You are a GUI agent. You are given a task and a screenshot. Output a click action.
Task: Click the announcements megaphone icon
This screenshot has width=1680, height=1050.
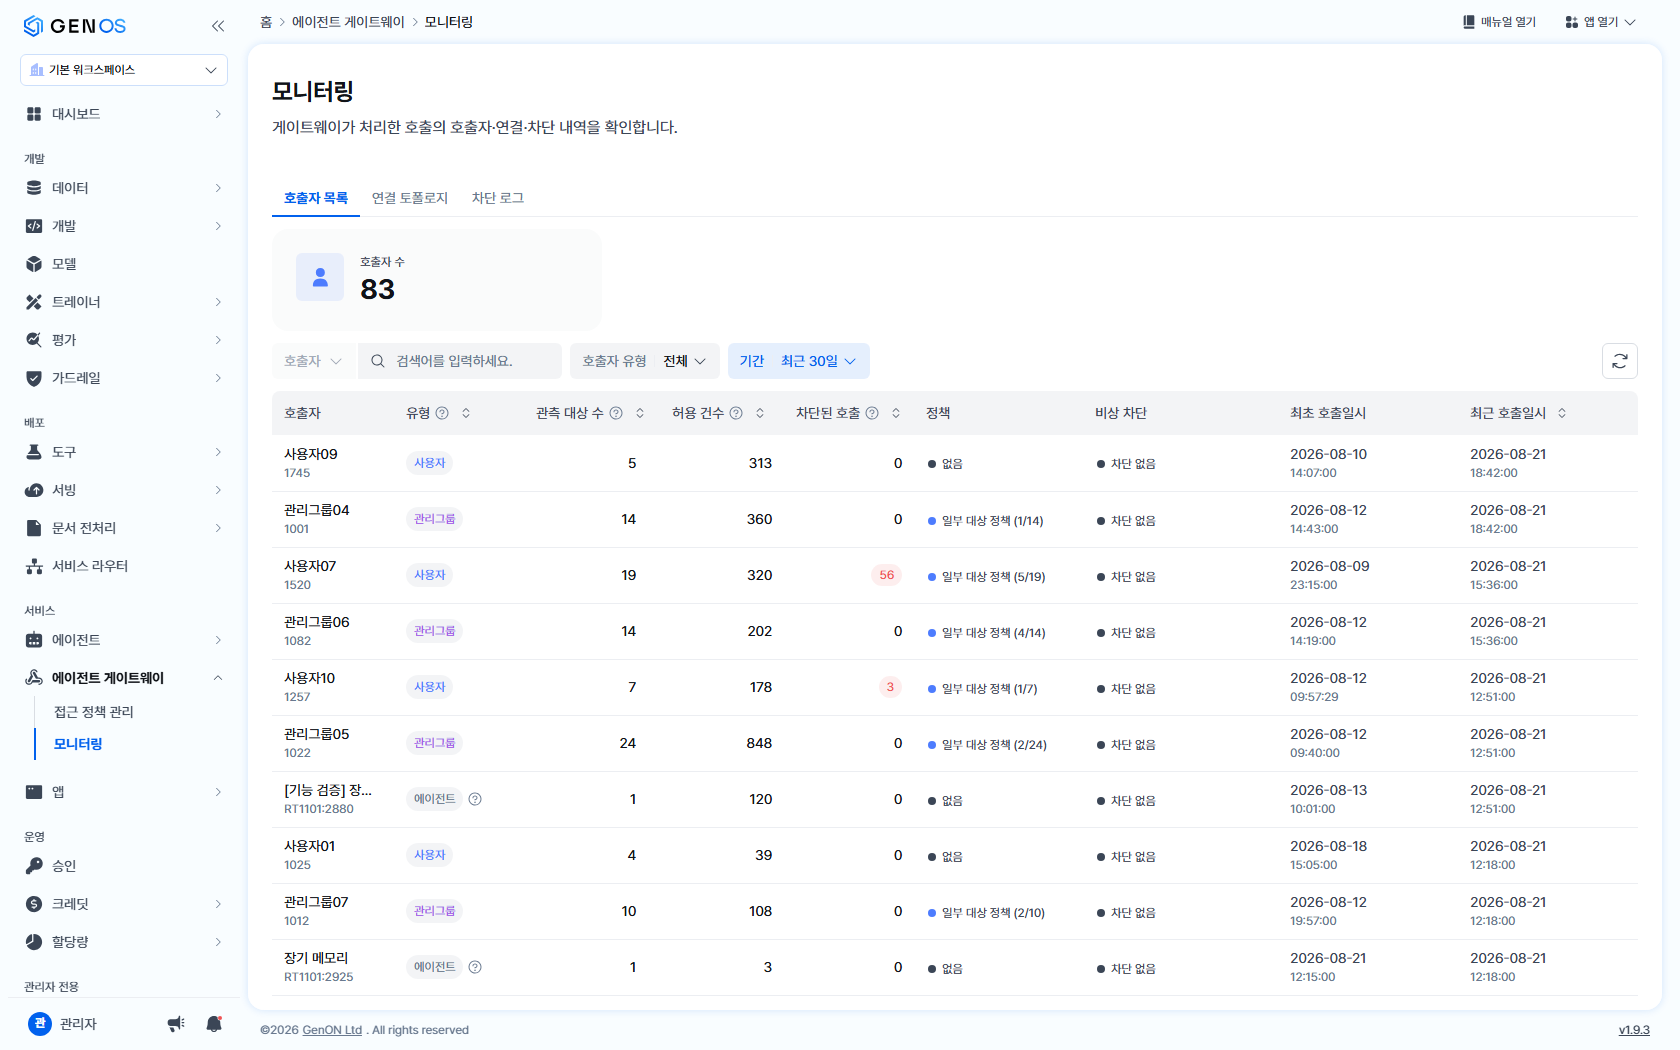tap(176, 1024)
